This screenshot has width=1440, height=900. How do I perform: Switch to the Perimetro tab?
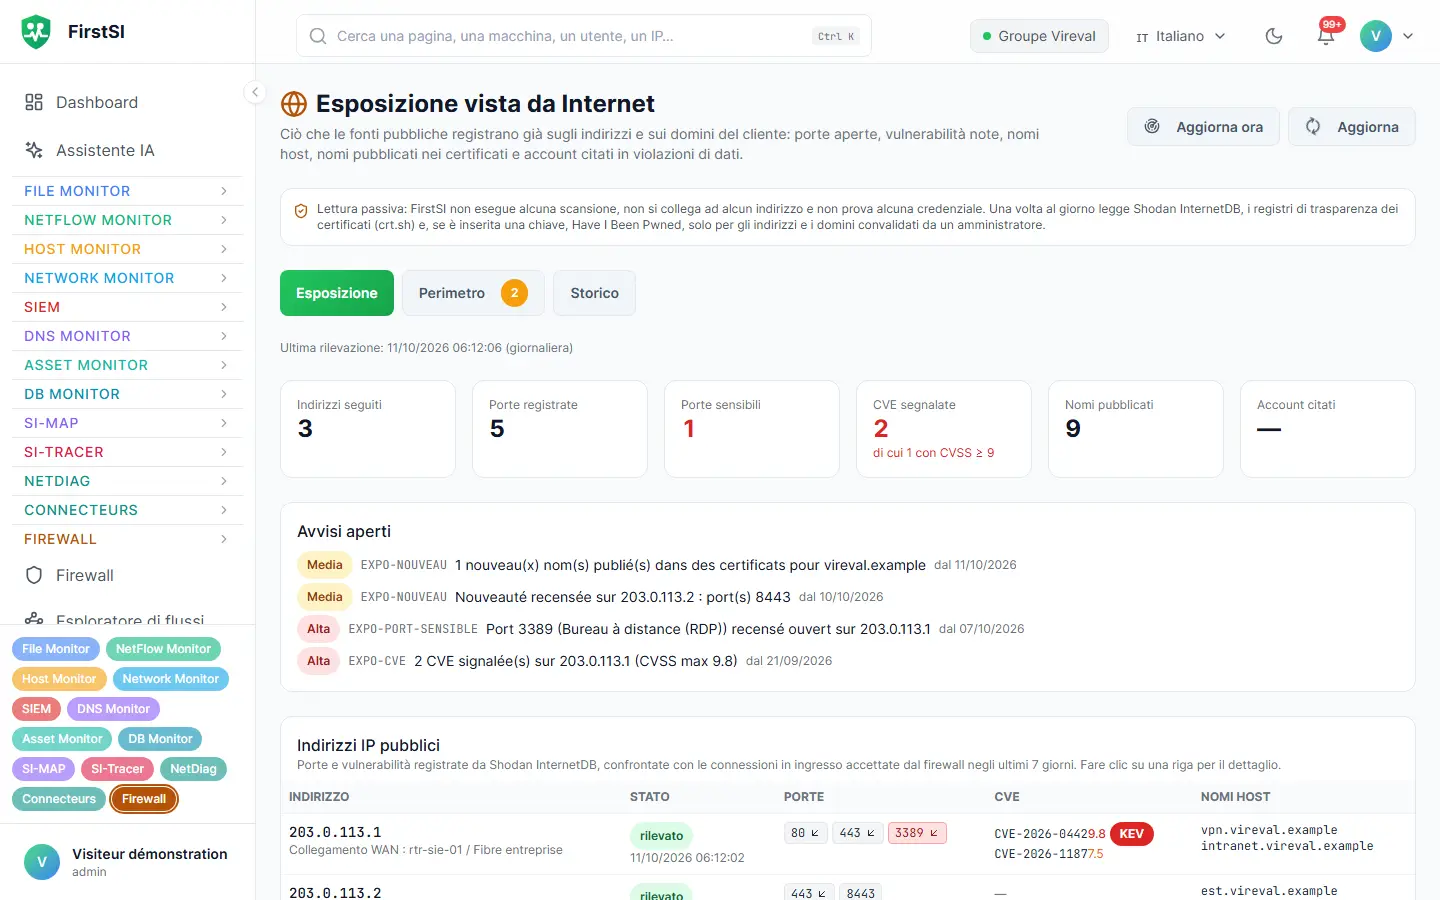pyautogui.click(x=473, y=293)
